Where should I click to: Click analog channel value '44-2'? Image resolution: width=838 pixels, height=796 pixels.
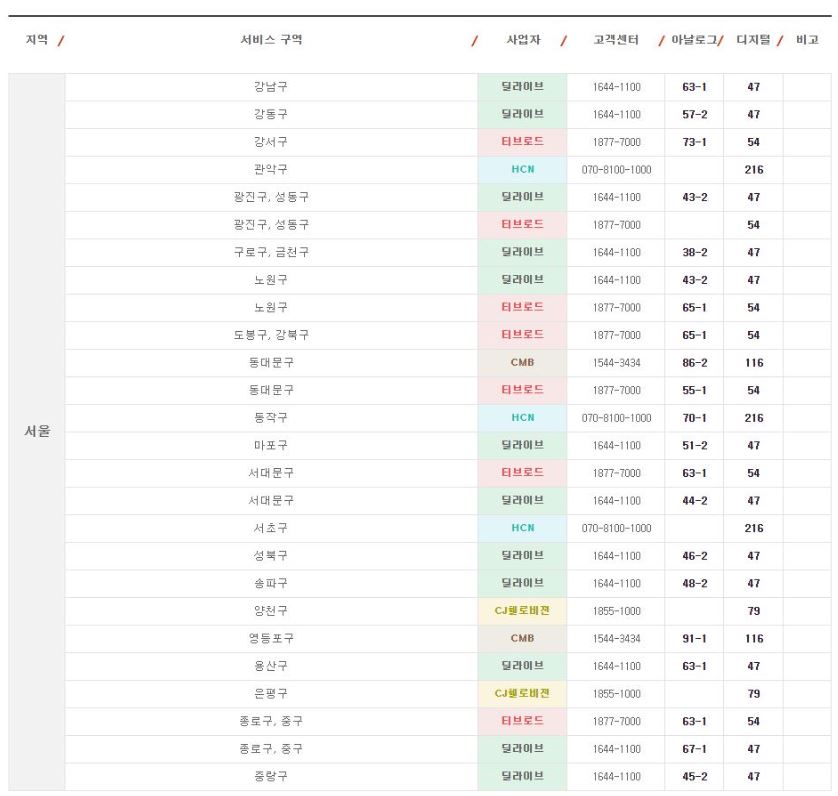coord(694,501)
